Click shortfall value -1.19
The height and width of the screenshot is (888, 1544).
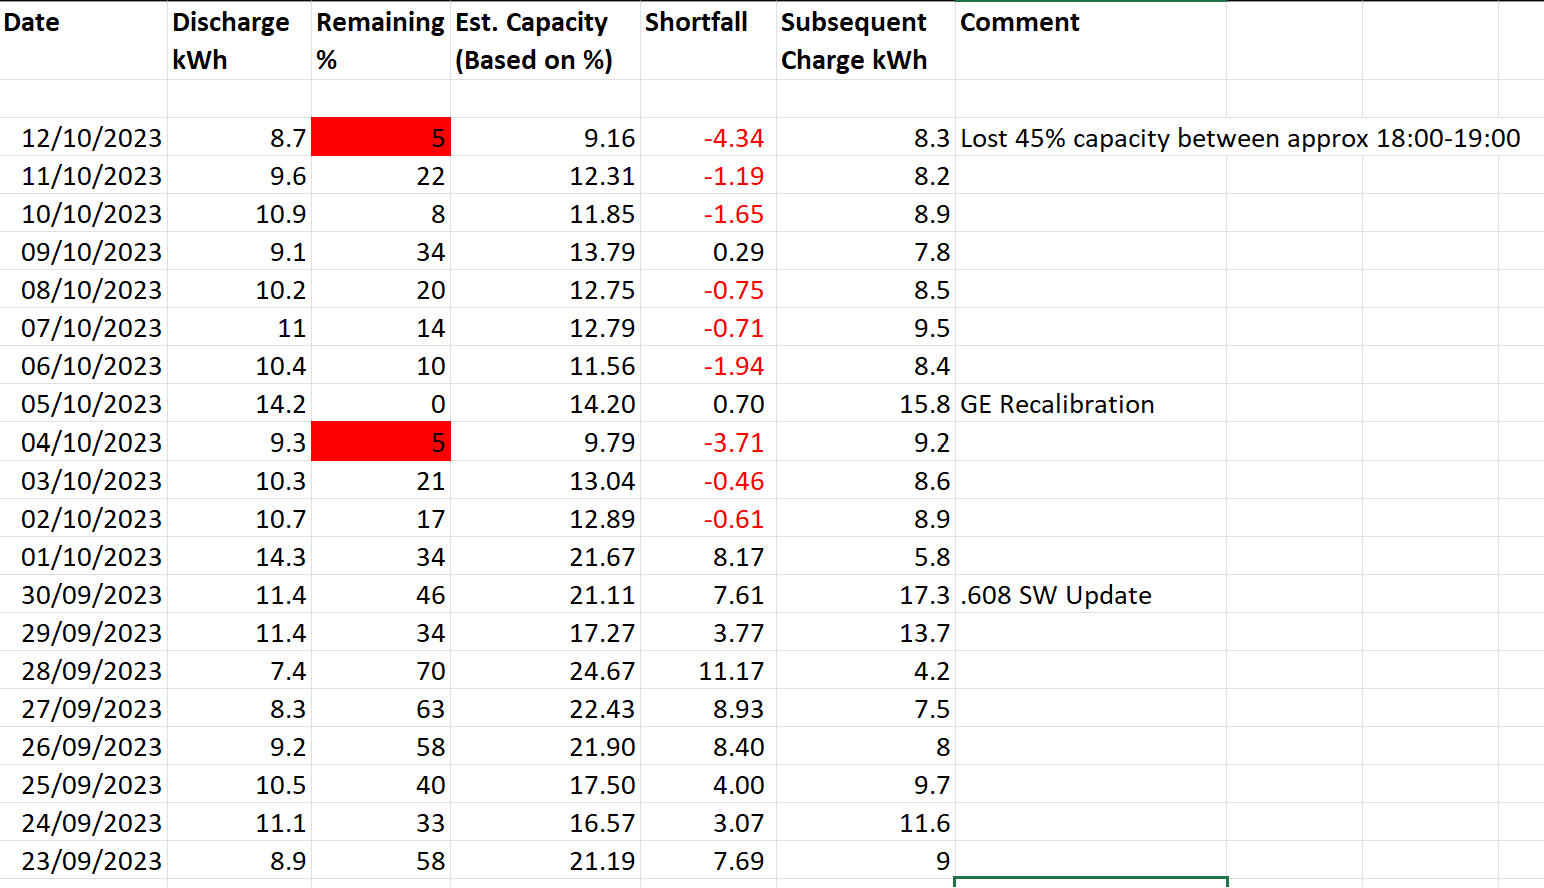(708, 176)
